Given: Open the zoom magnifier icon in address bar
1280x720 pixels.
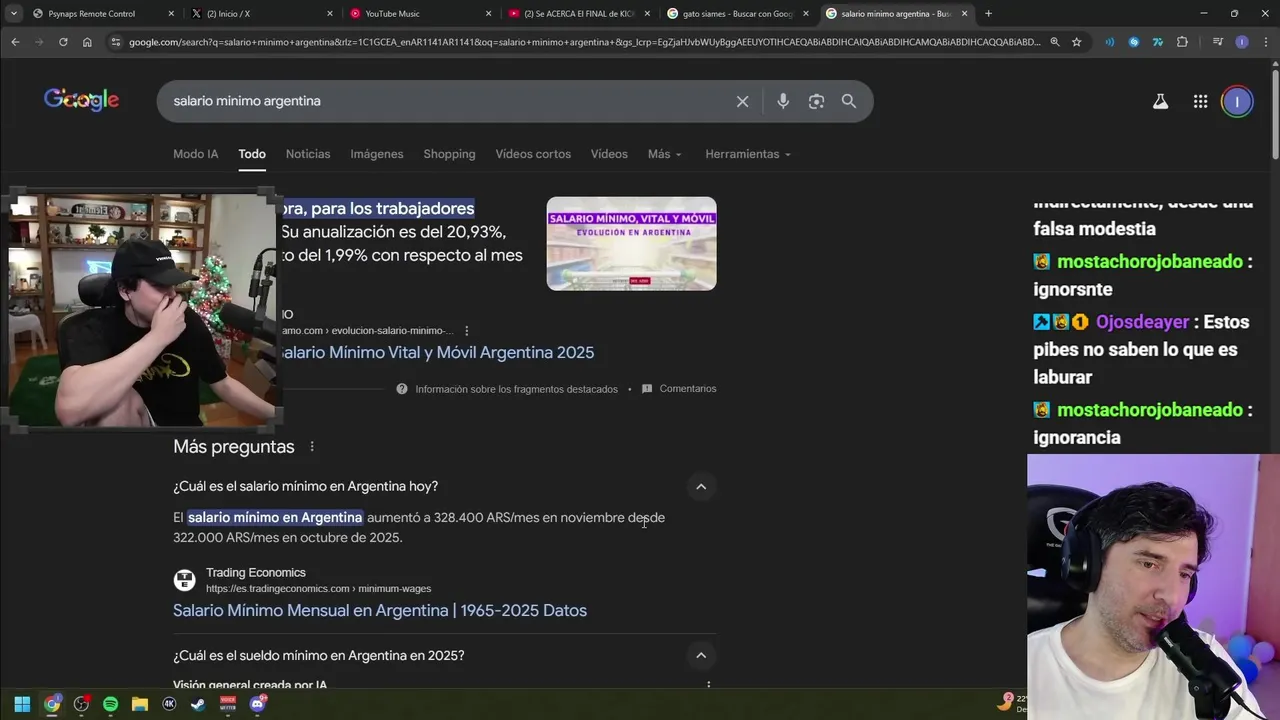Looking at the screenshot, I should pos(1055,42).
